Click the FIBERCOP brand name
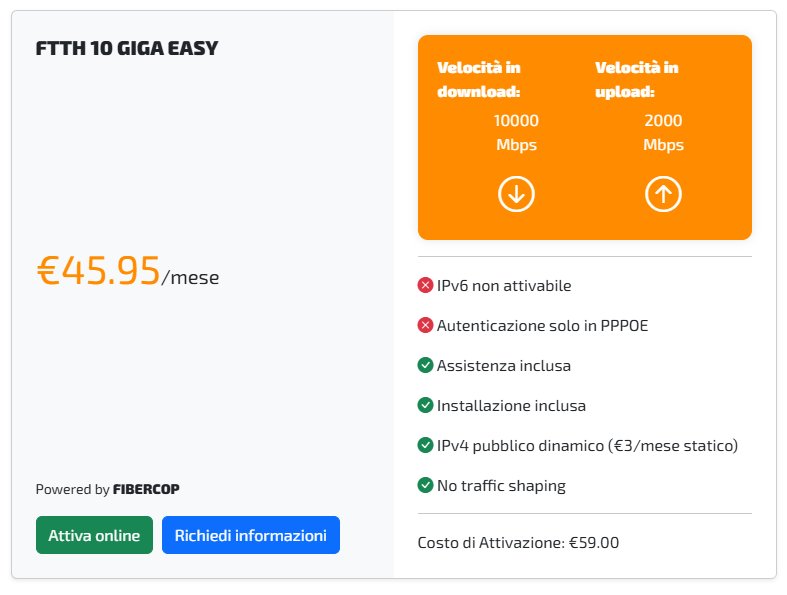The width and height of the screenshot is (787, 595). 146,490
